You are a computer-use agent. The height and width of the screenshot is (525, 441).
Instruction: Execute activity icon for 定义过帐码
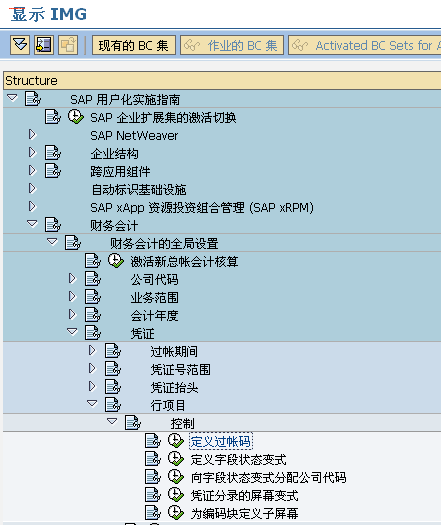(176, 441)
